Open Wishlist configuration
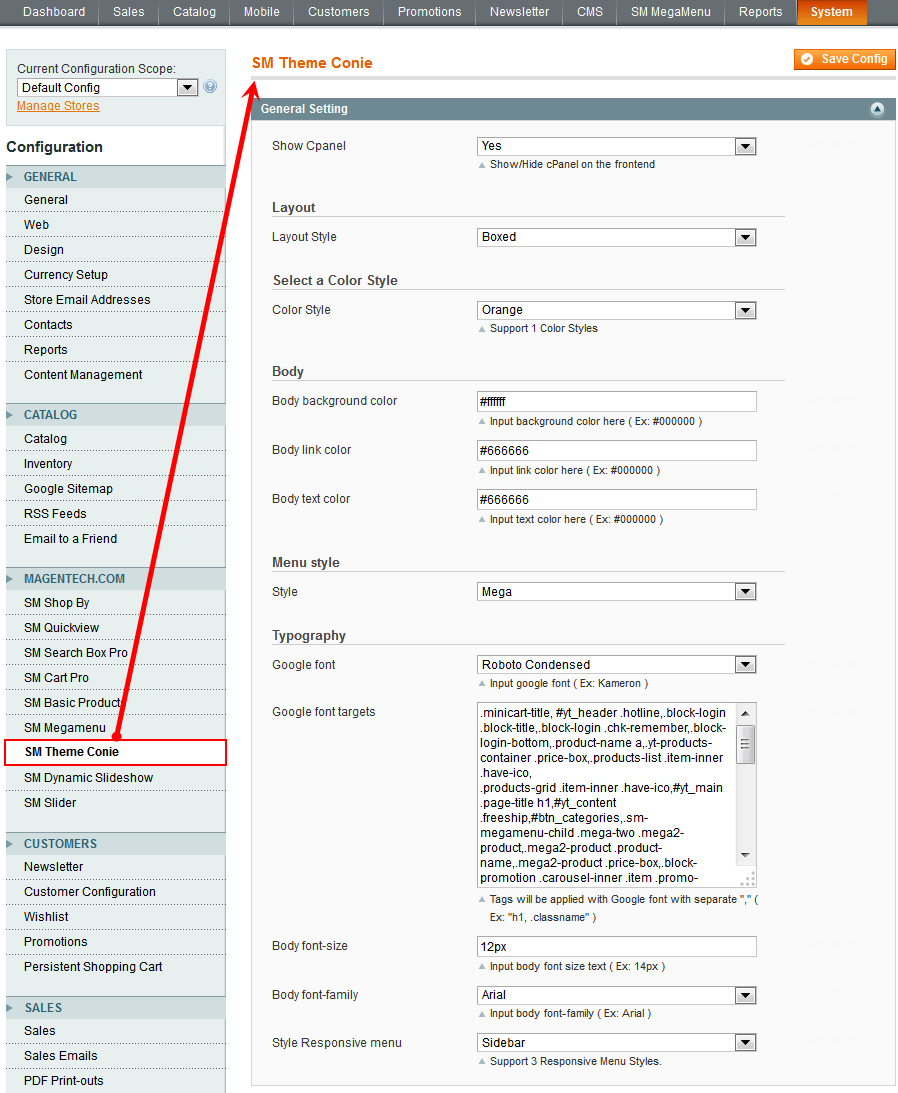 pyautogui.click(x=115, y=917)
